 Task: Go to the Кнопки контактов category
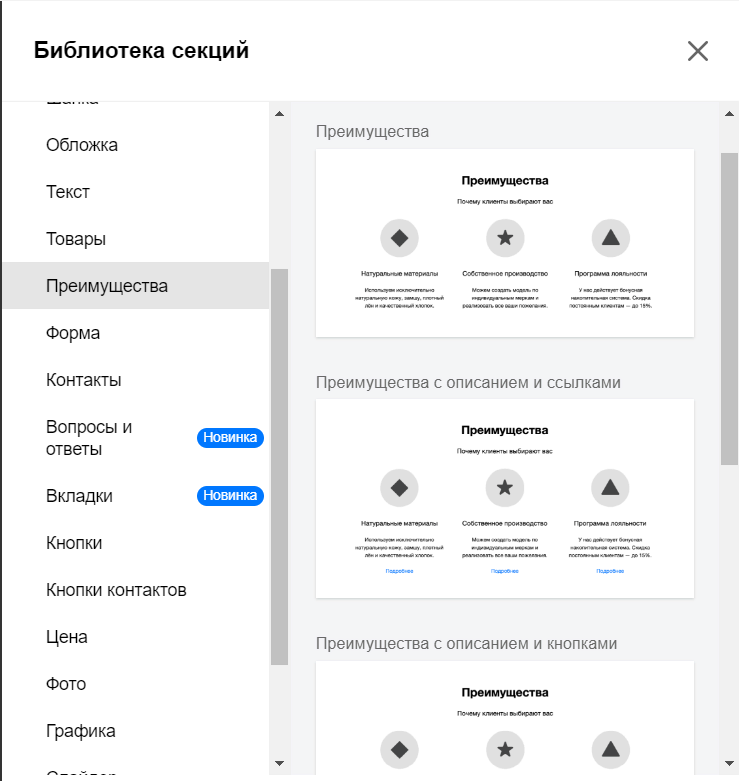point(136,590)
